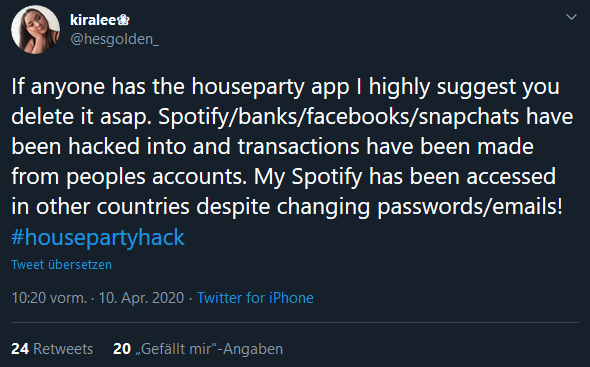Click Tweet übersetzen to translate
590x367 pixels.
click(x=61, y=265)
